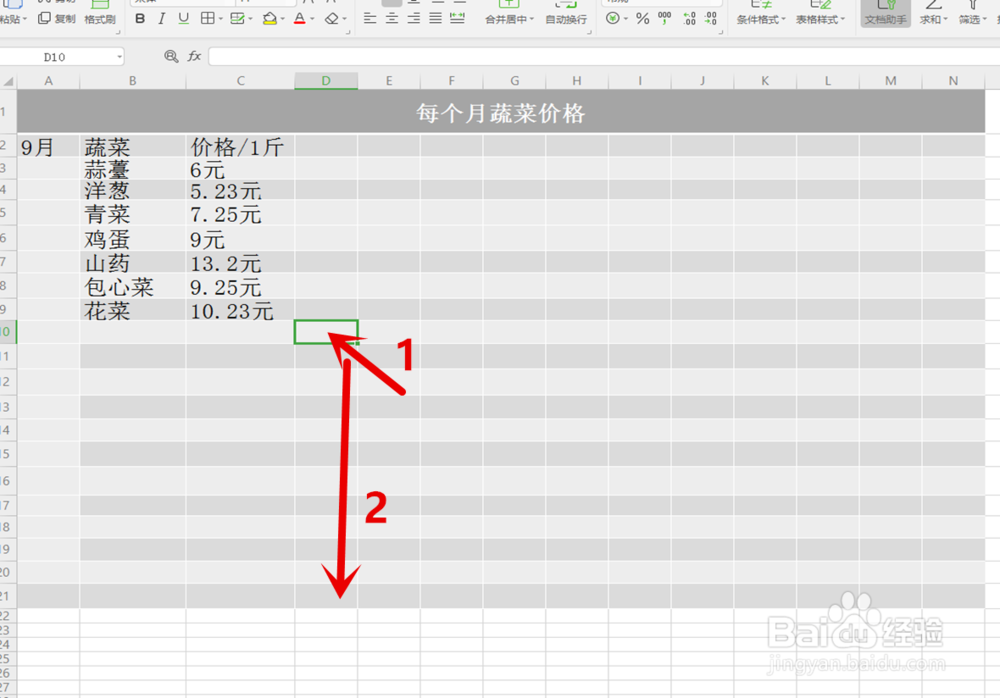Click the eraser clear icon

[x=332, y=19]
